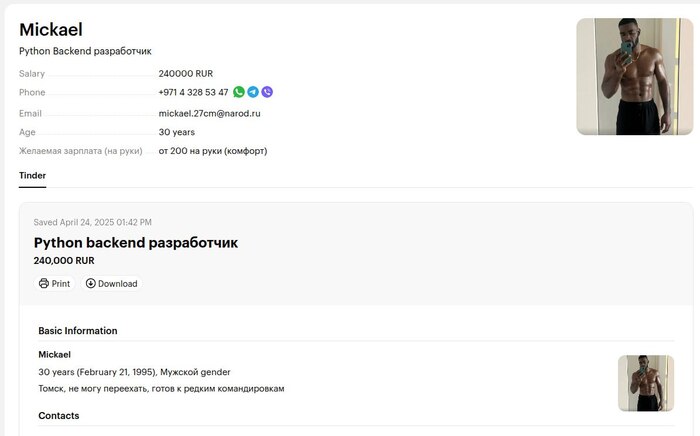
Task: Select the Basic Information section header
Action: pyautogui.click(x=78, y=331)
